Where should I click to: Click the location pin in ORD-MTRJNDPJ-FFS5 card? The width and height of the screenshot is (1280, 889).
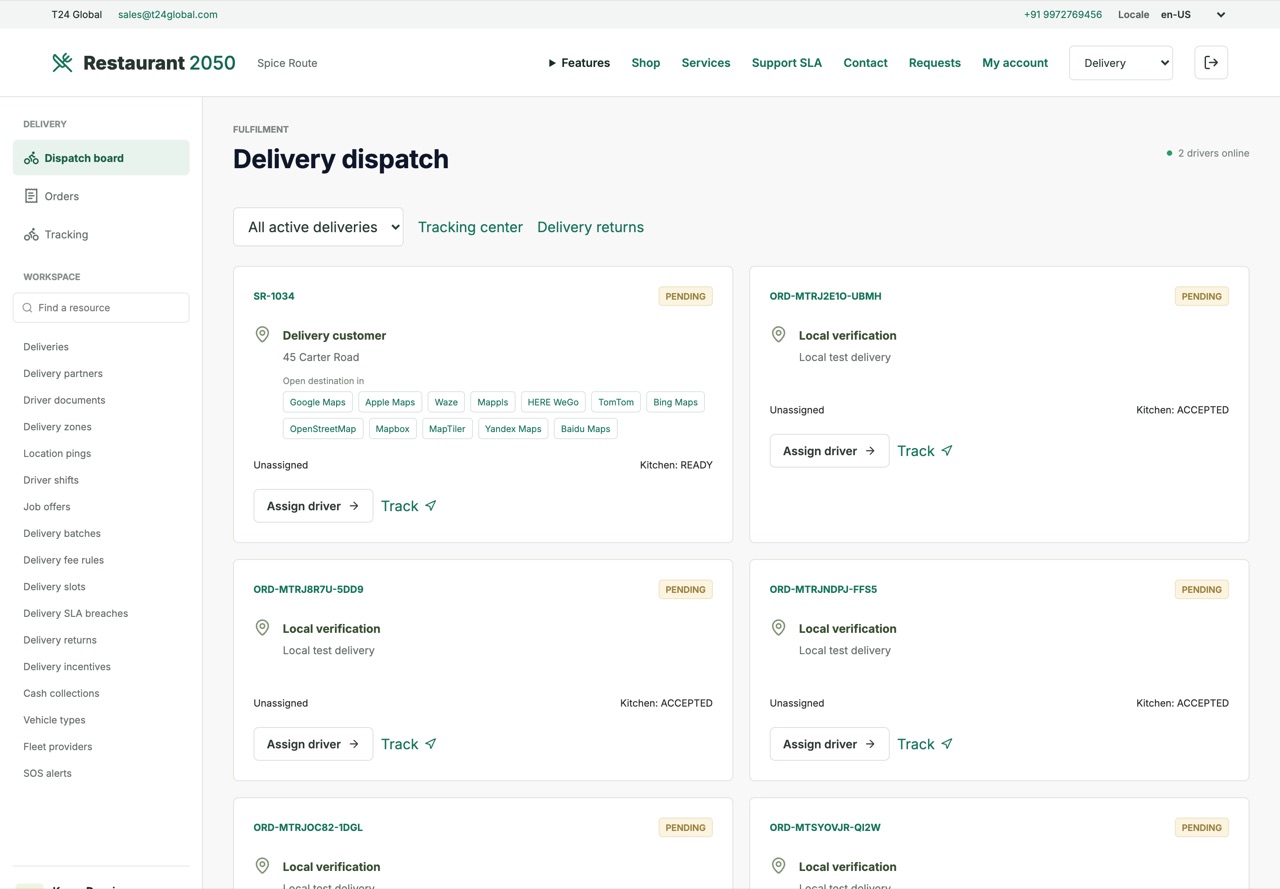click(778, 628)
